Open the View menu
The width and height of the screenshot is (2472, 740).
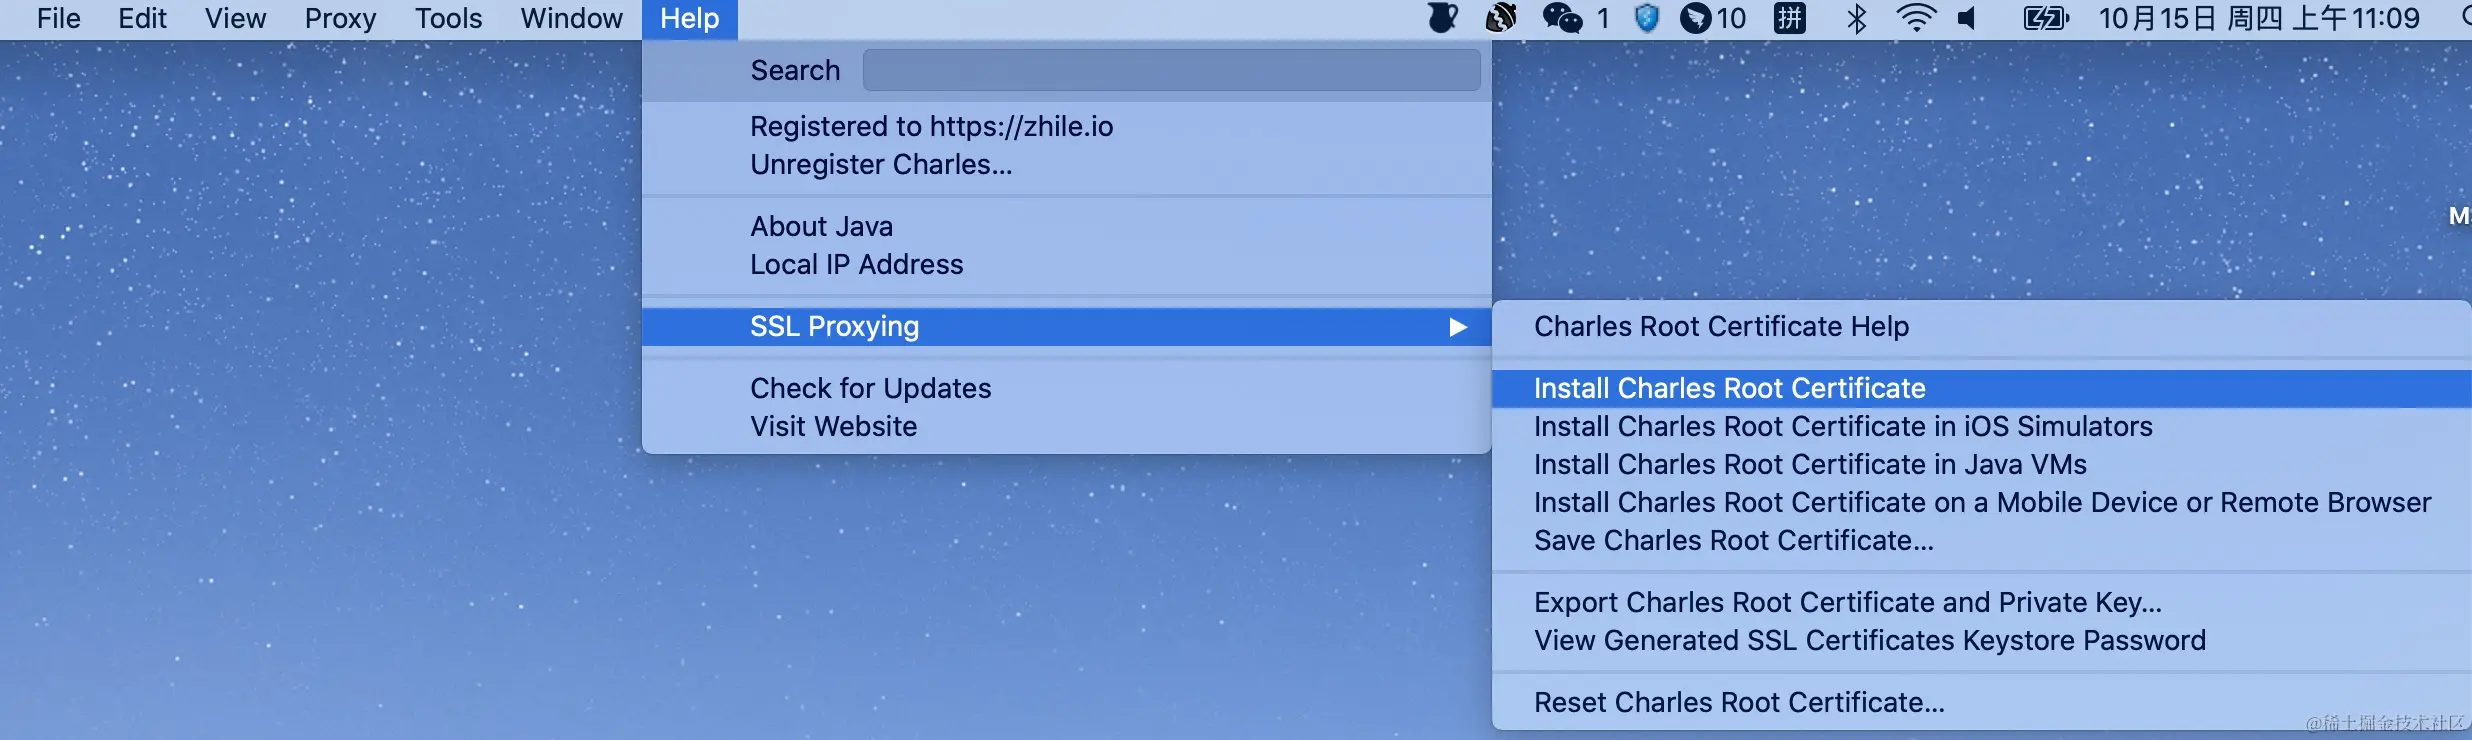236,18
